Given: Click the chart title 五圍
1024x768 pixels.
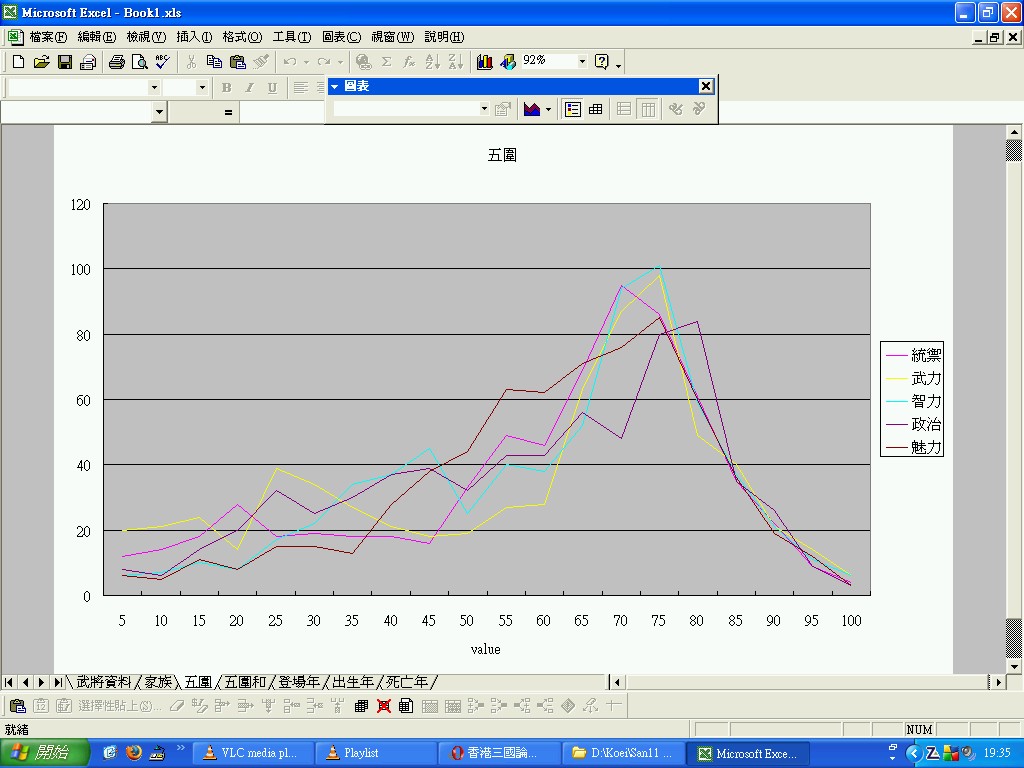Looking at the screenshot, I should tap(502, 155).
